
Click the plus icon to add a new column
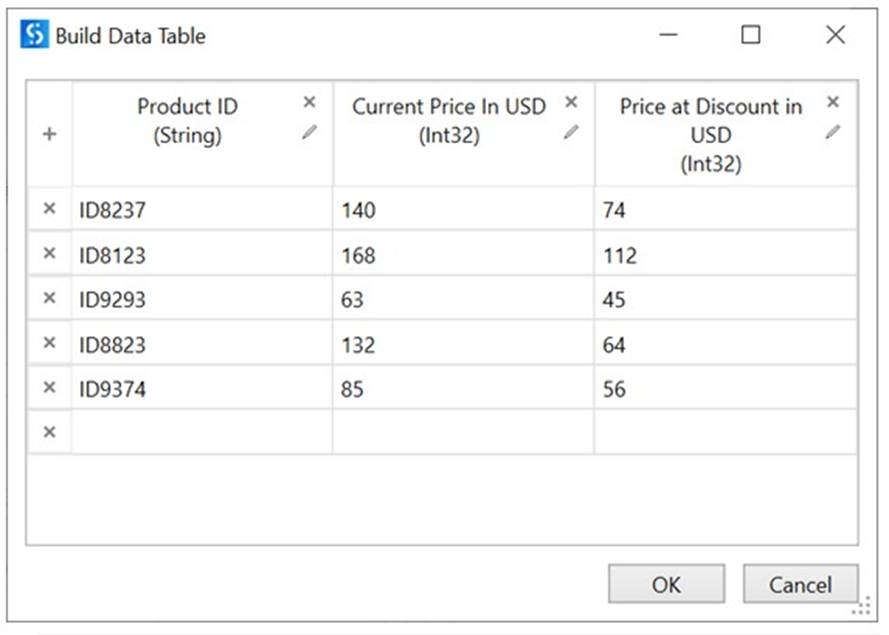tap(48, 131)
